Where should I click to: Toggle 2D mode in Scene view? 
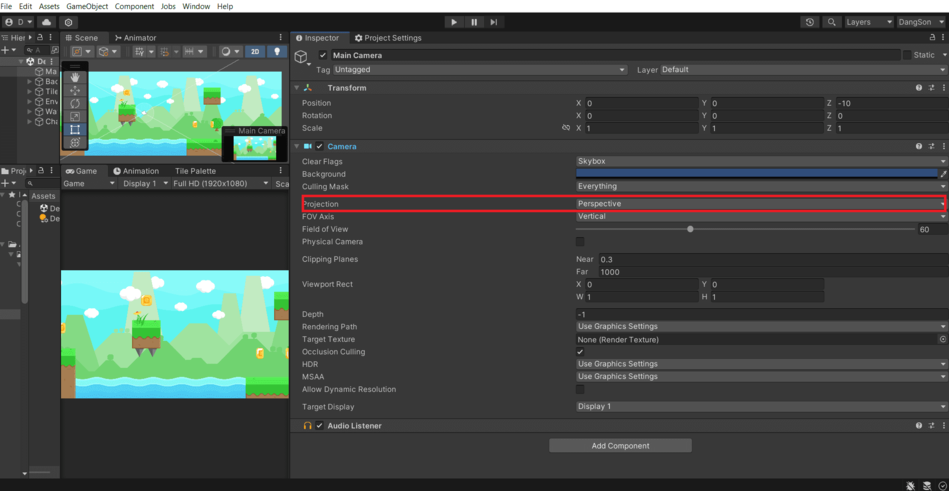point(255,51)
